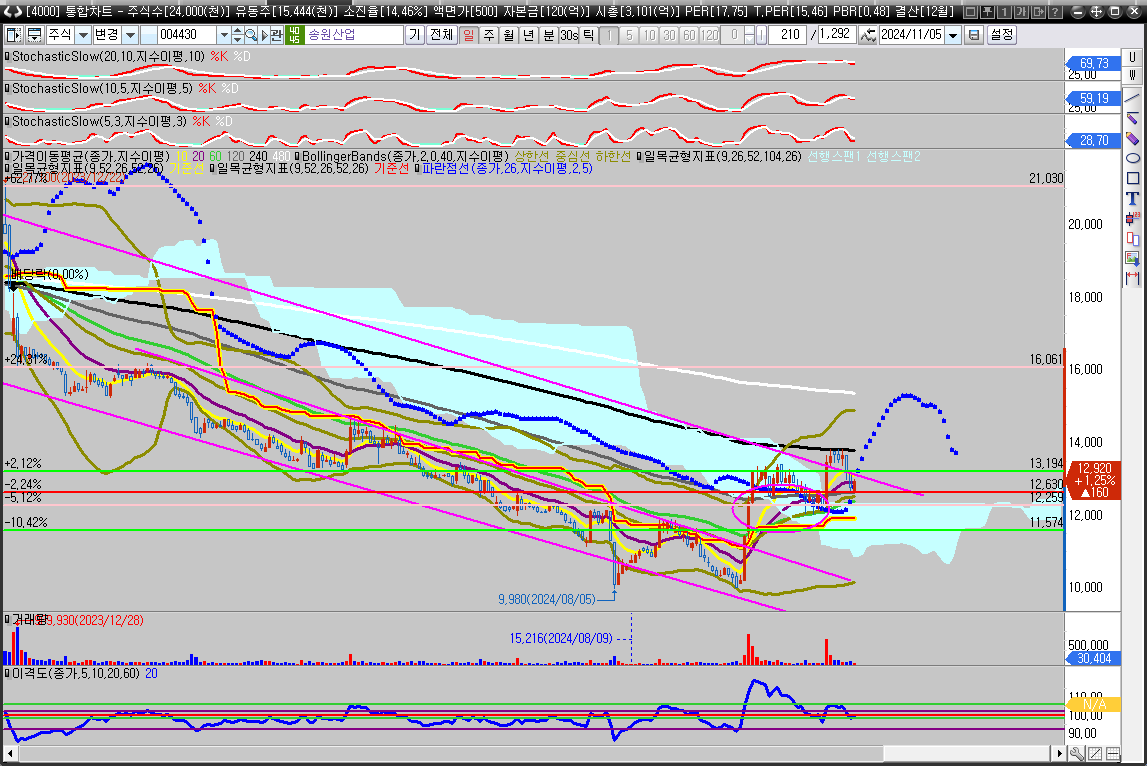Select the horizontal measurement tool
1147x766 pixels.
tap(1132, 277)
